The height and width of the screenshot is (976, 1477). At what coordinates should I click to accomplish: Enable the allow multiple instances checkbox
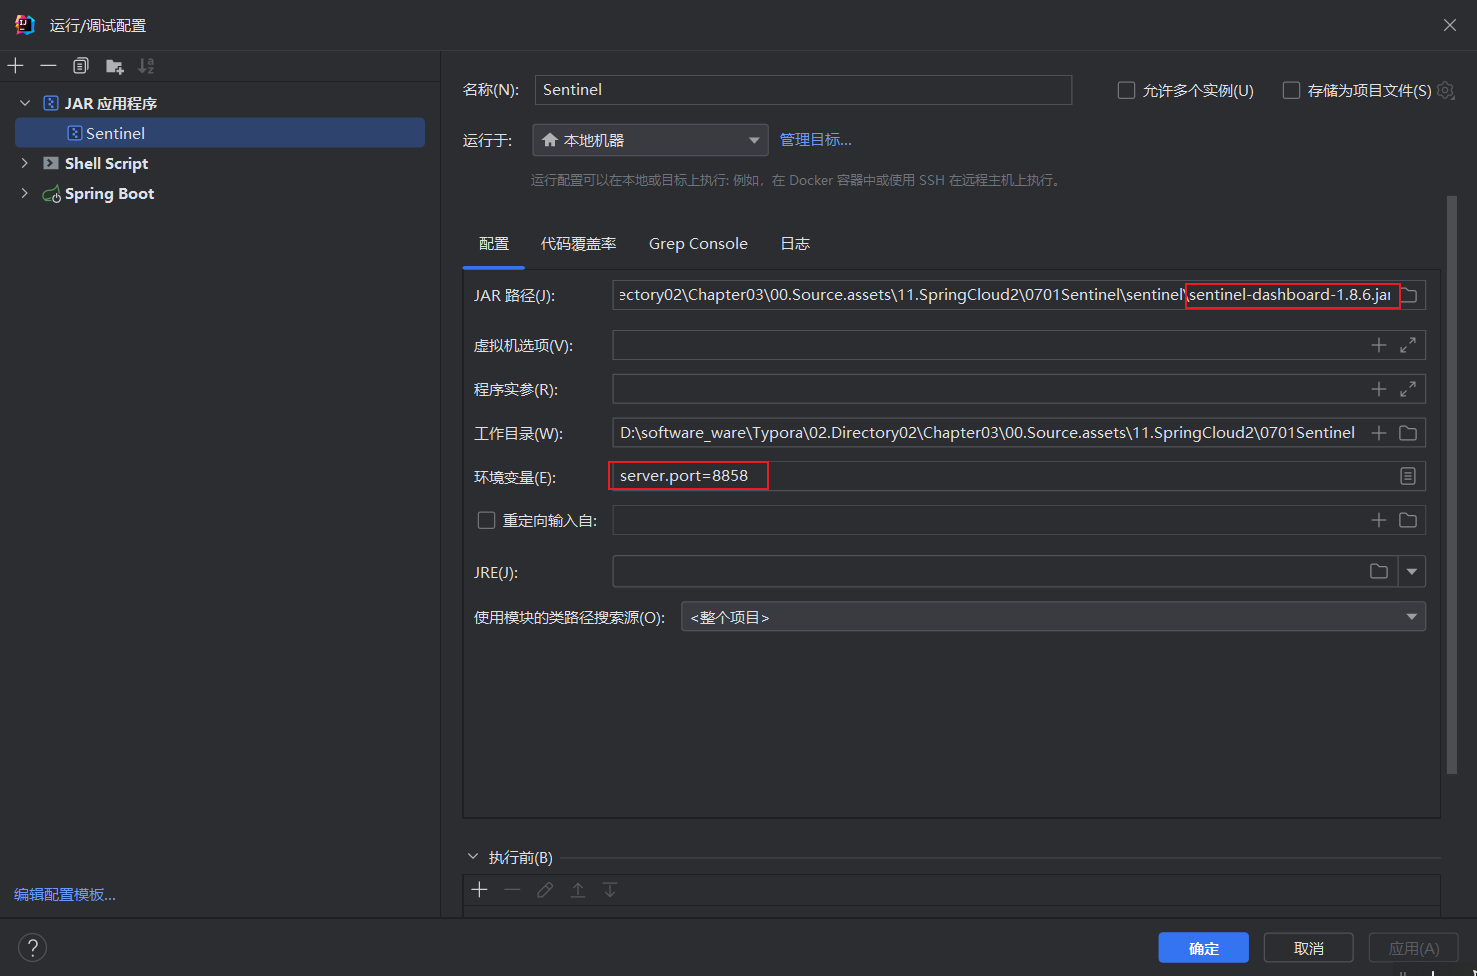(1127, 91)
